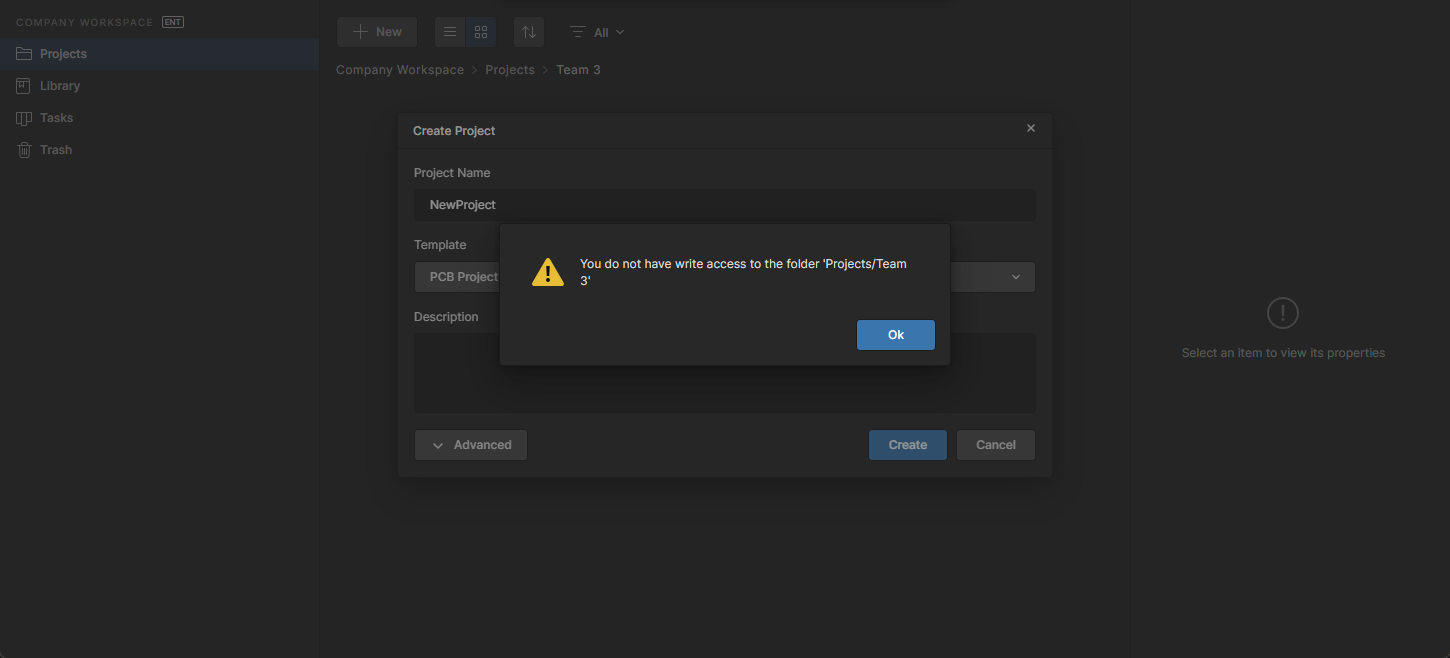Open the Template dropdown
Viewport: 1450px width, 658px height.
(724, 277)
